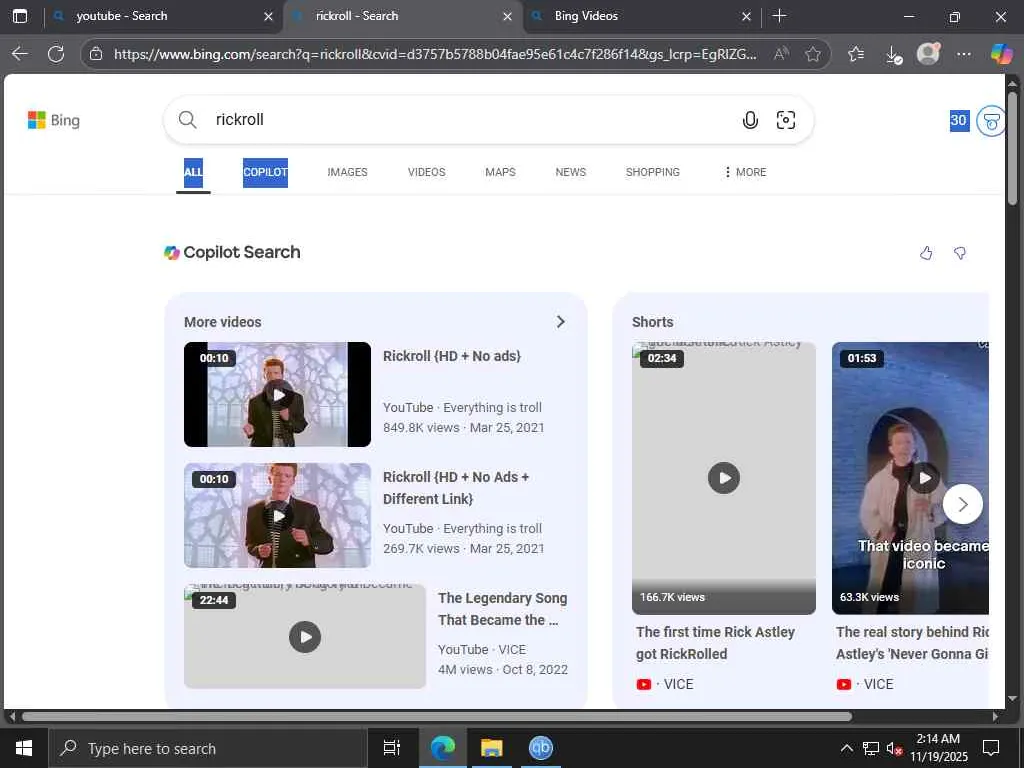Click the thumbs down feedback icon
Image resolution: width=1024 pixels, height=768 pixels.
click(960, 253)
